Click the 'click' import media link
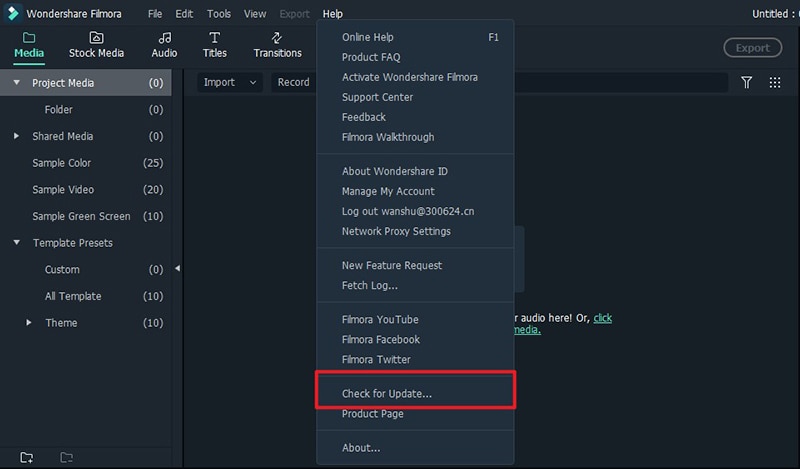800x469 pixels. click(x=603, y=318)
